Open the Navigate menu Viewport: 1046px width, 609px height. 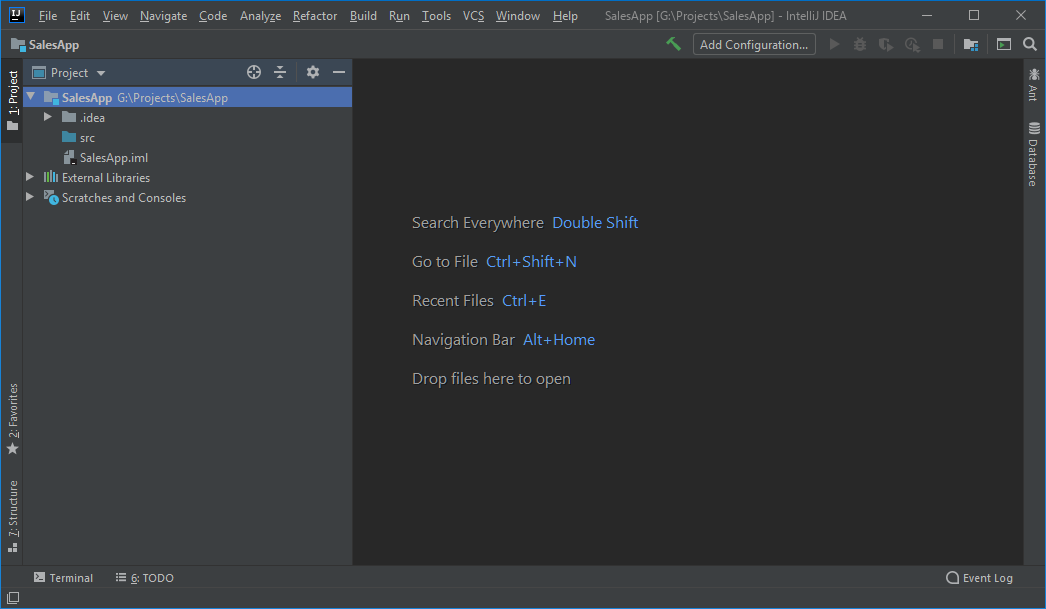(163, 15)
